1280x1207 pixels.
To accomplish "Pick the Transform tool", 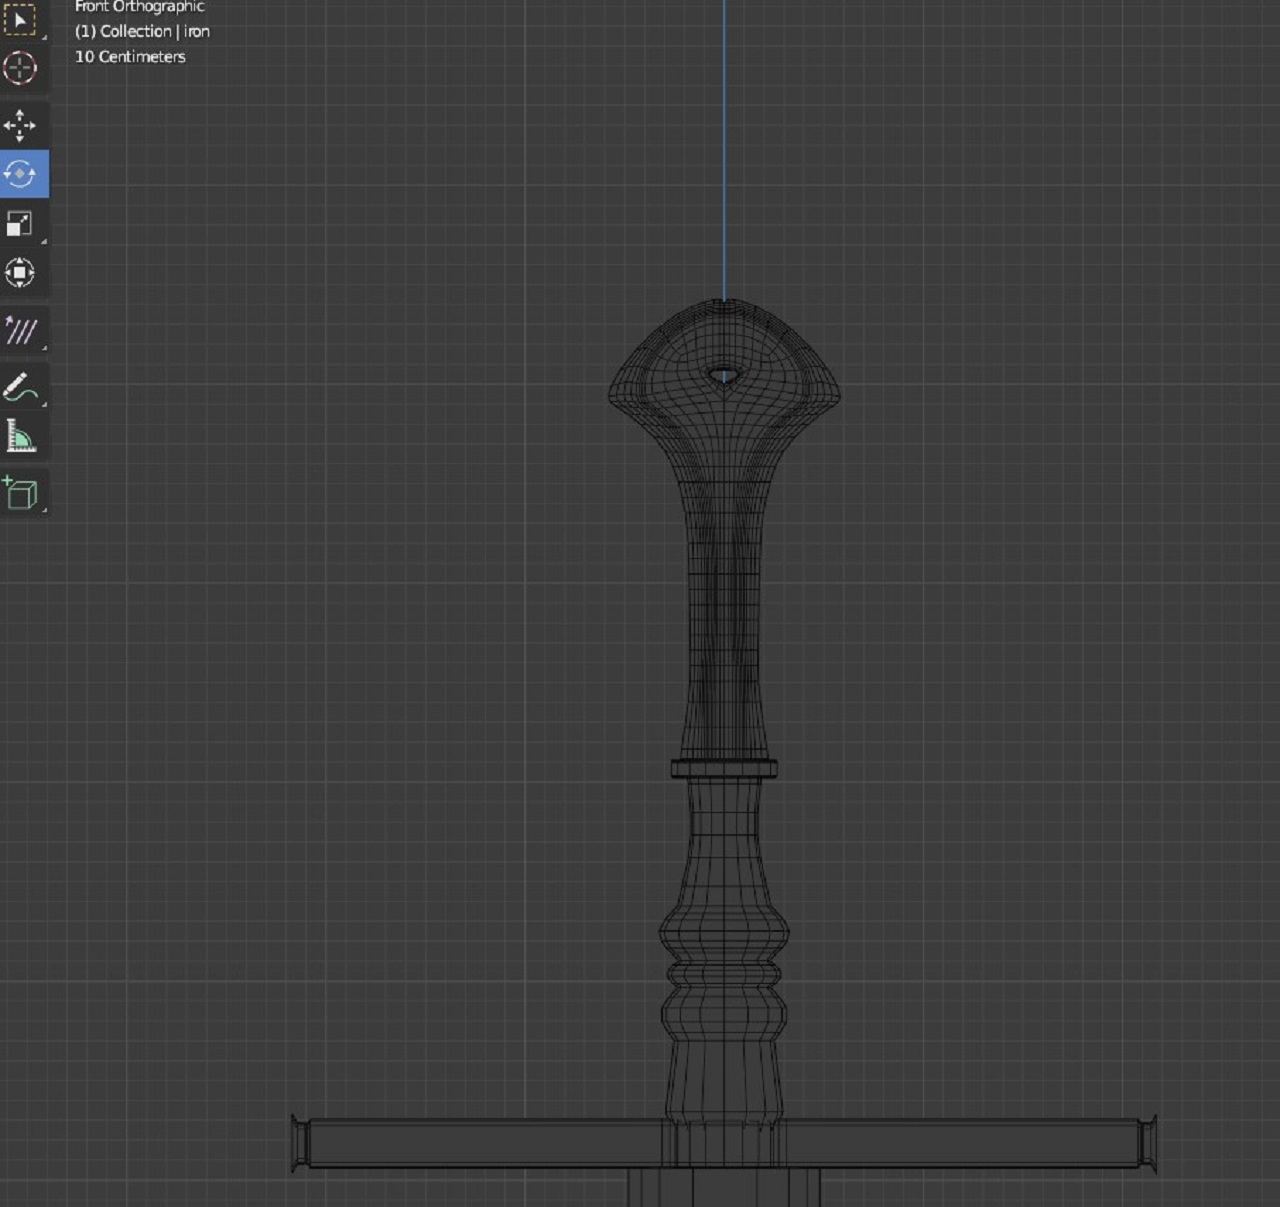I will click(x=20, y=272).
